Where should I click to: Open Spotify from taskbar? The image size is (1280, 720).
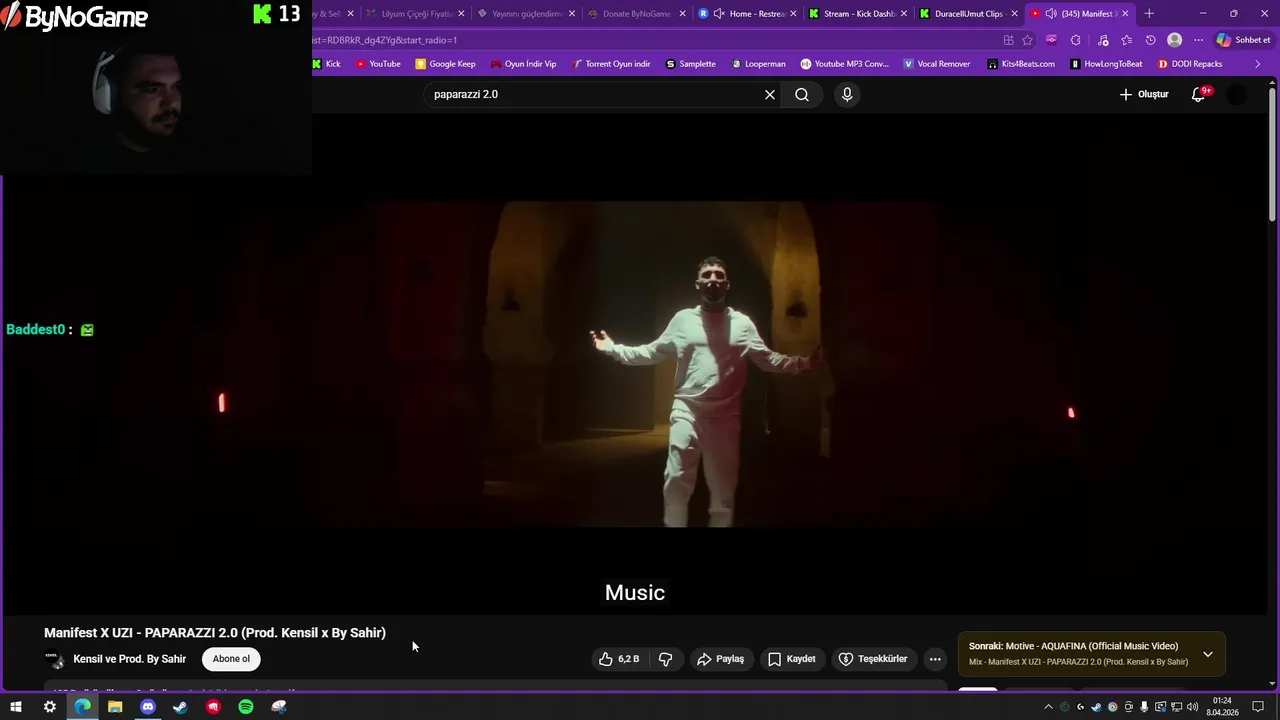246,707
